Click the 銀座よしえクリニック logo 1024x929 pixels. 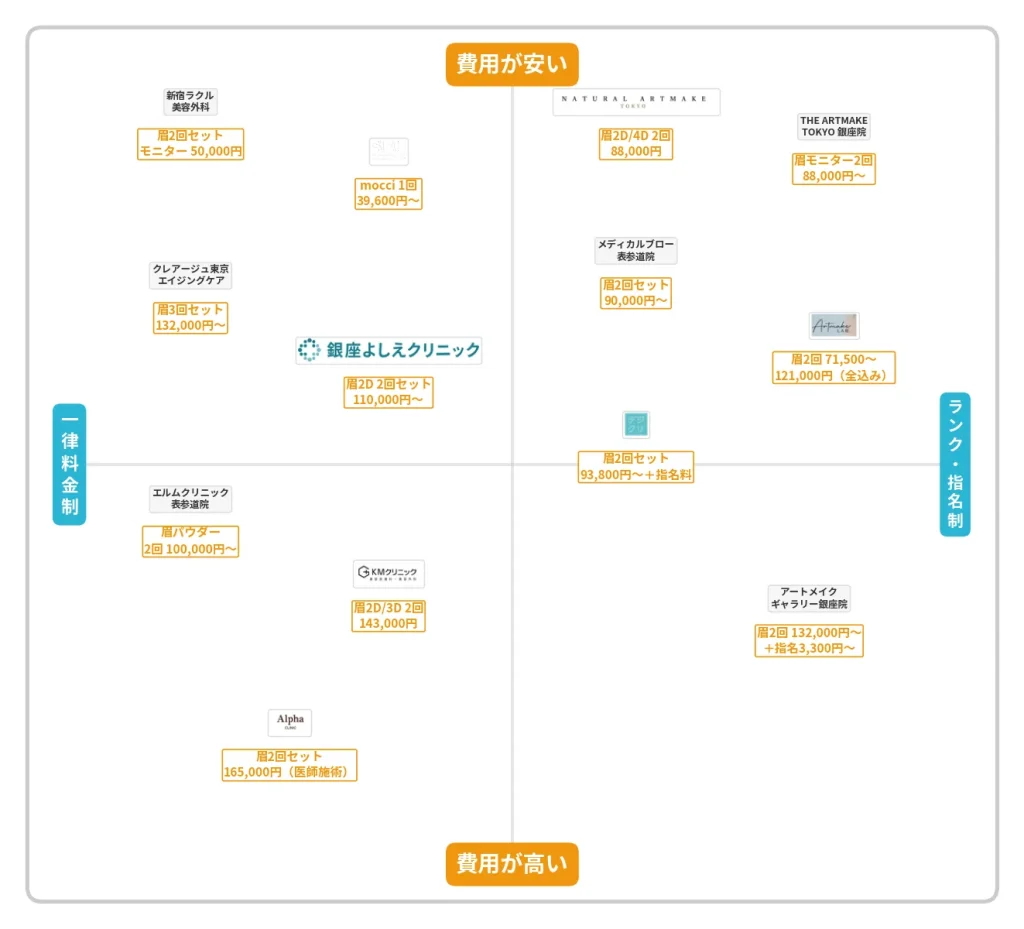tap(389, 350)
